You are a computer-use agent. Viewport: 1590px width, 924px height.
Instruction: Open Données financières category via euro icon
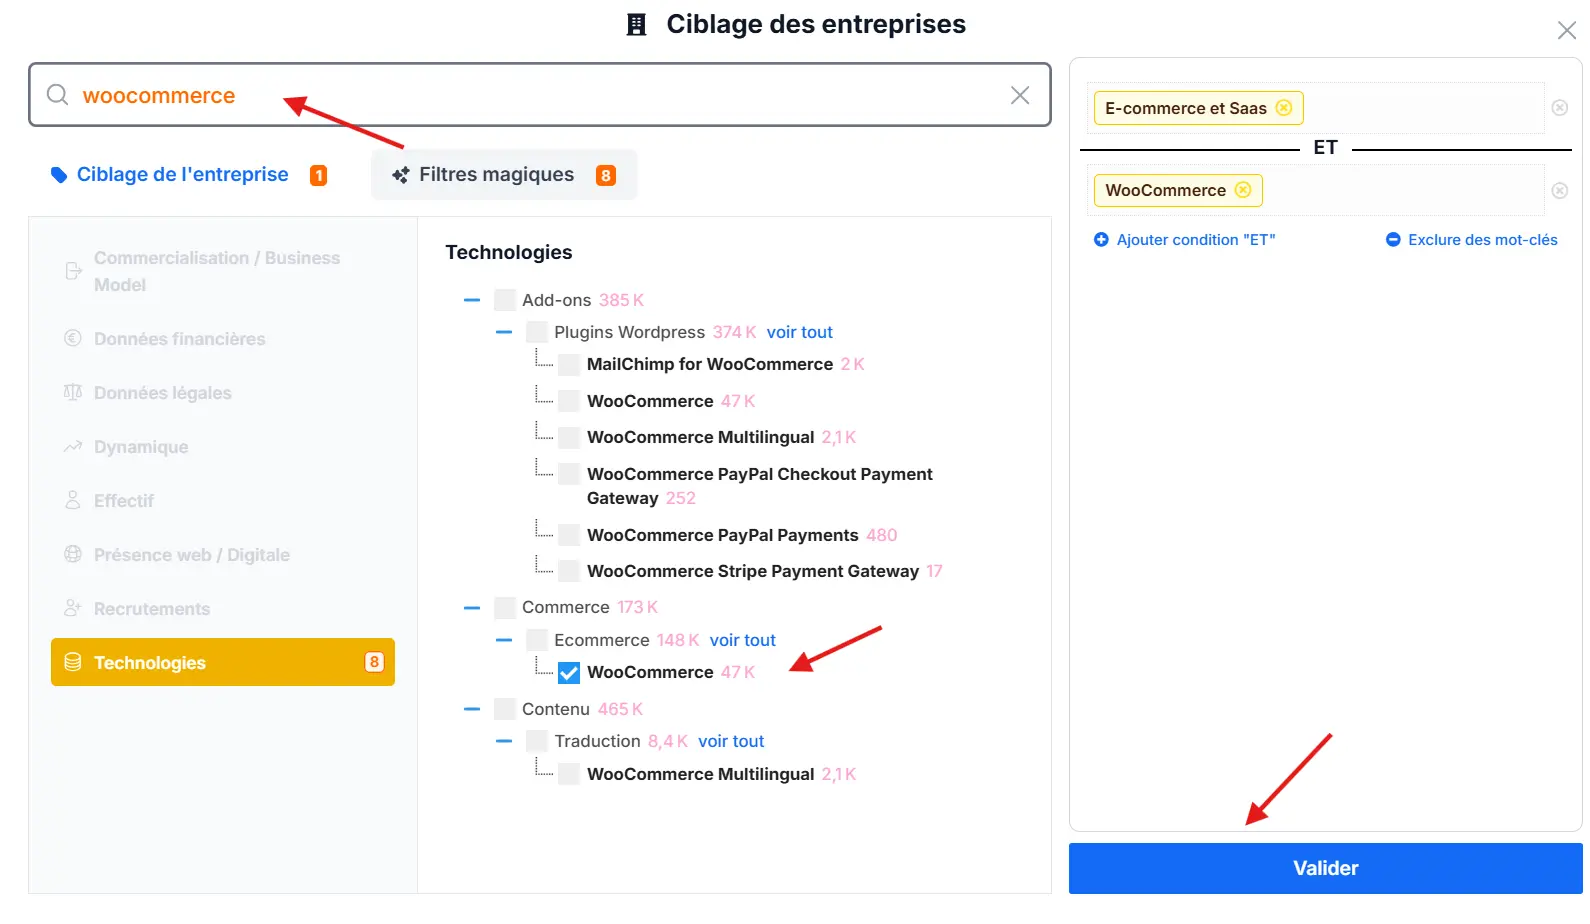coord(72,338)
